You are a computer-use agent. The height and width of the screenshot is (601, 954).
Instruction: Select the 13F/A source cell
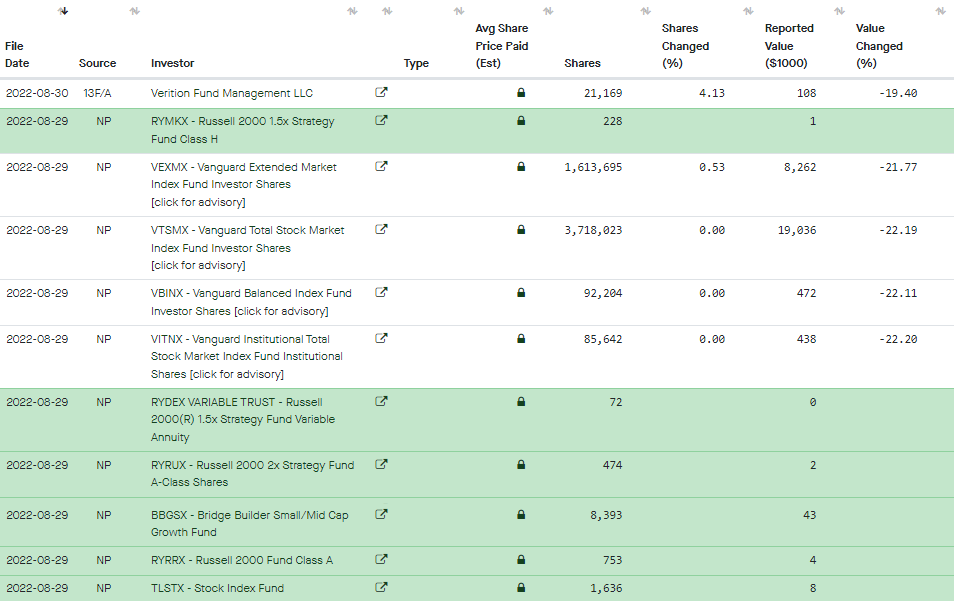[x=97, y=93]
